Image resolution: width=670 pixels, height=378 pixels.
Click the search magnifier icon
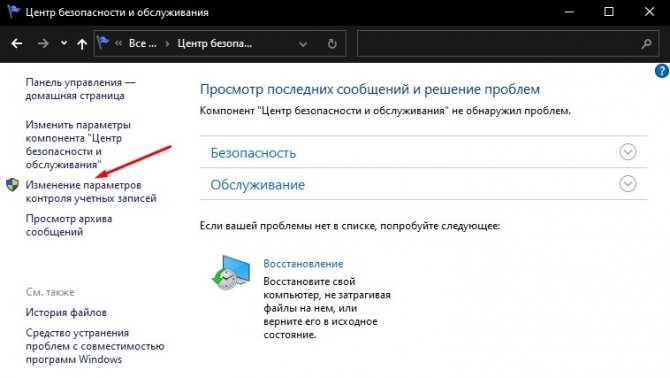pos(646,44)
